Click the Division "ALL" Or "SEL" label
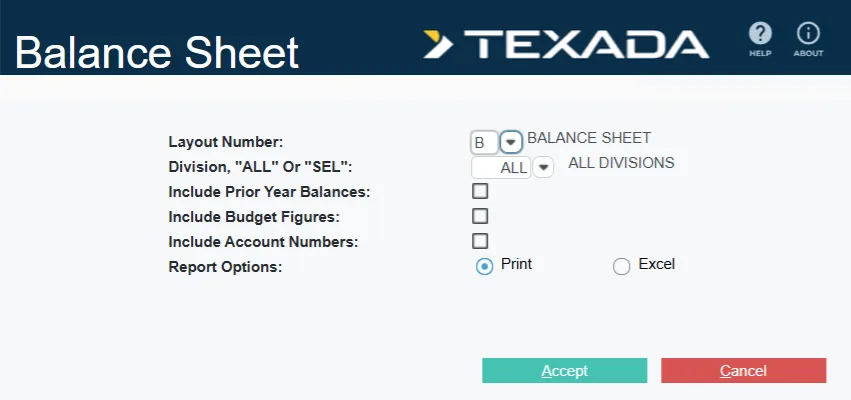The width and height of the screenshot is (851, 400). click(261, 166)
